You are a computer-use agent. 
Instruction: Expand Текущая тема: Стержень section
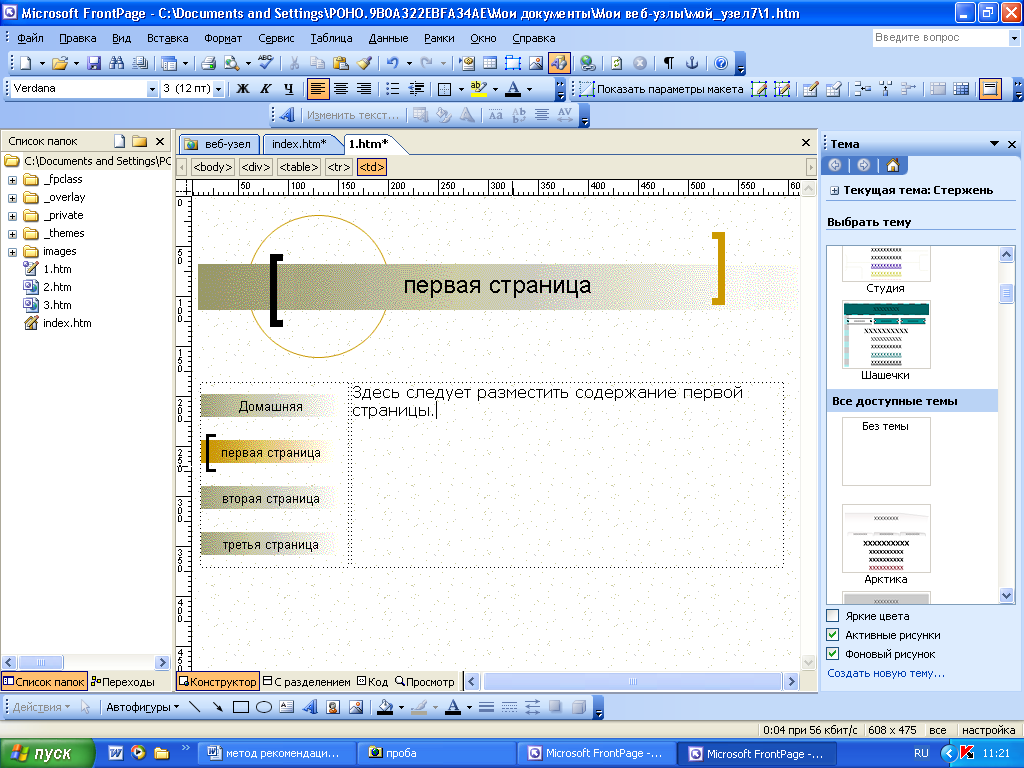pos(835,191)
